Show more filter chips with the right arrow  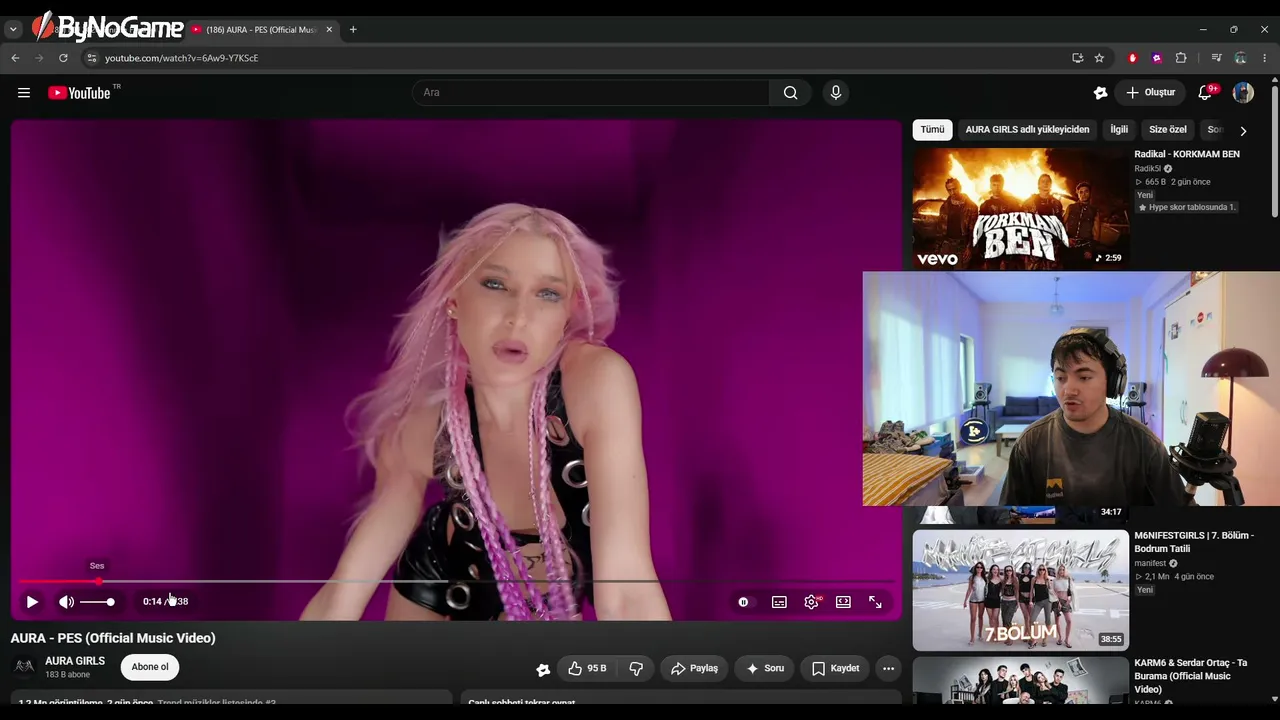(1243, 131)
